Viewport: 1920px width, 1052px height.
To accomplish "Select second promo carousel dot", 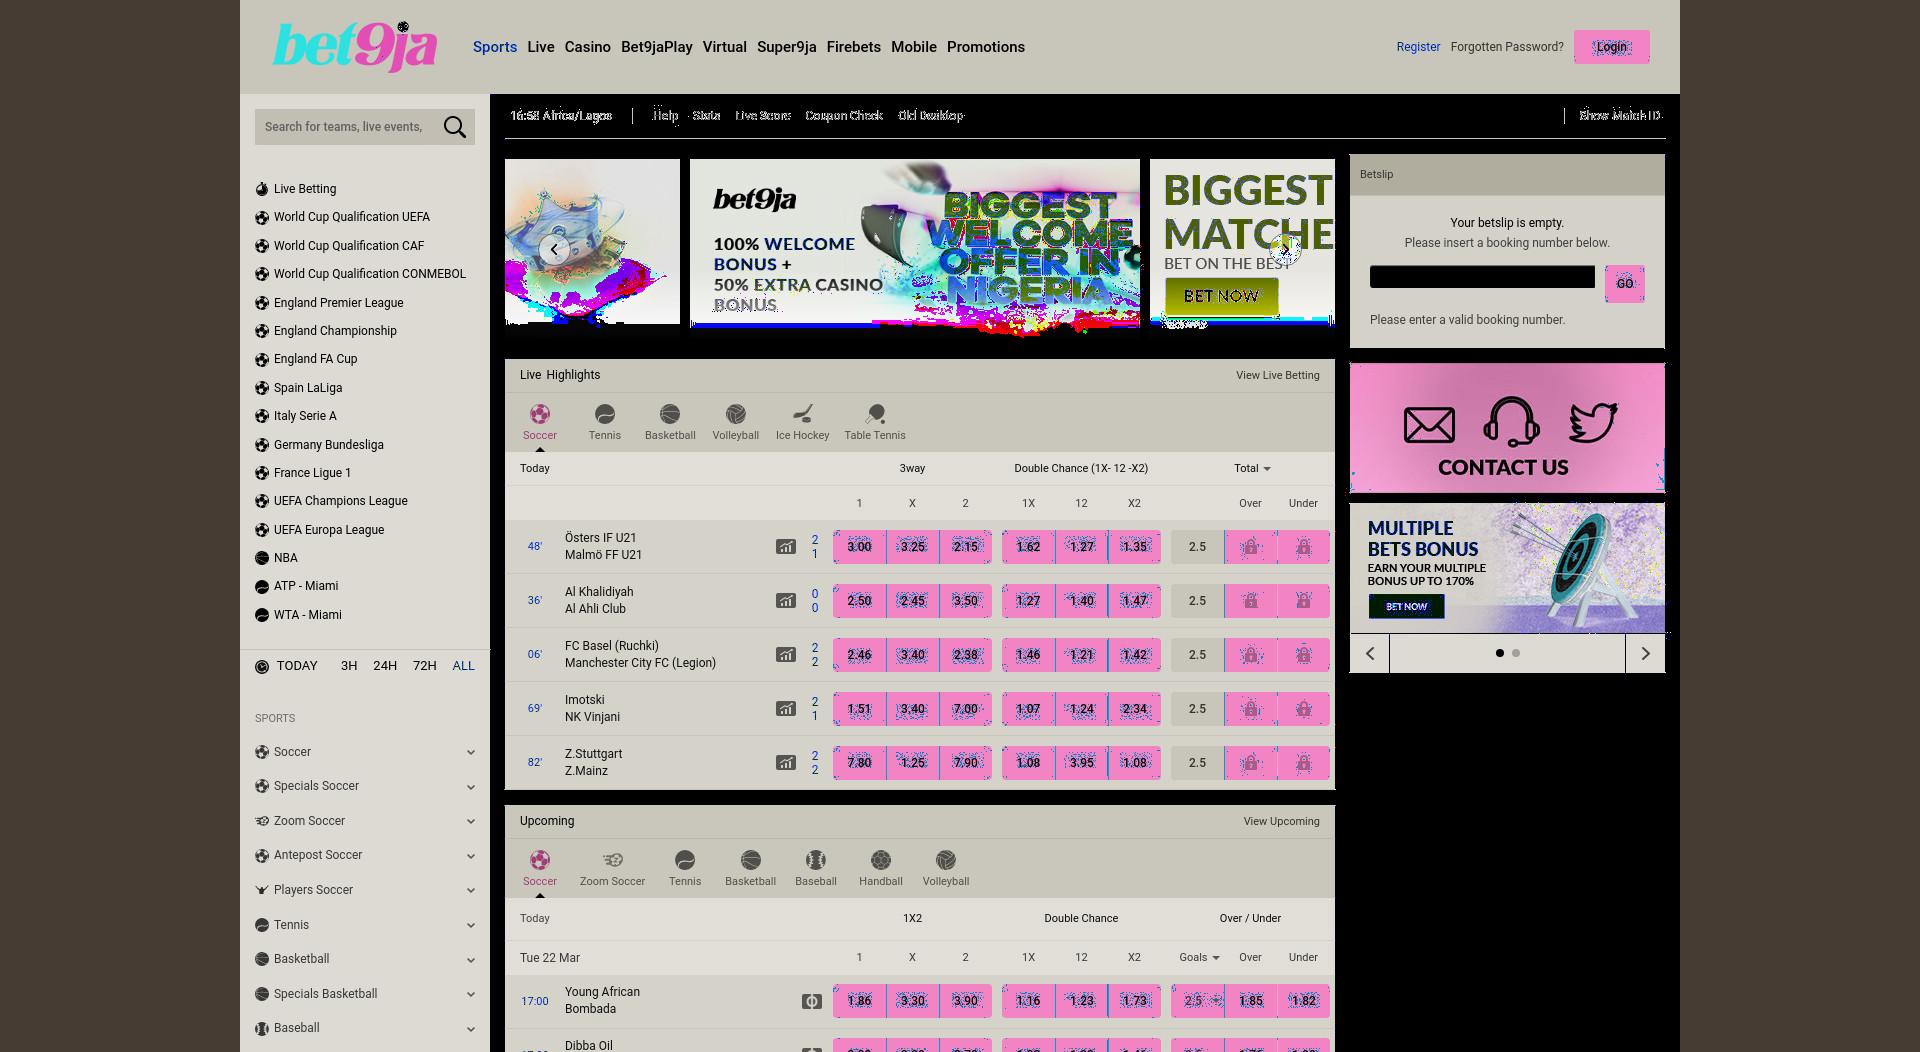I will point(1516,653).
